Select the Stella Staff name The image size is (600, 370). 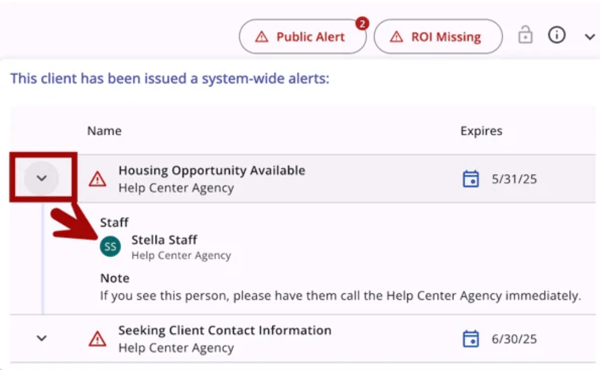(x=164, y=240)
